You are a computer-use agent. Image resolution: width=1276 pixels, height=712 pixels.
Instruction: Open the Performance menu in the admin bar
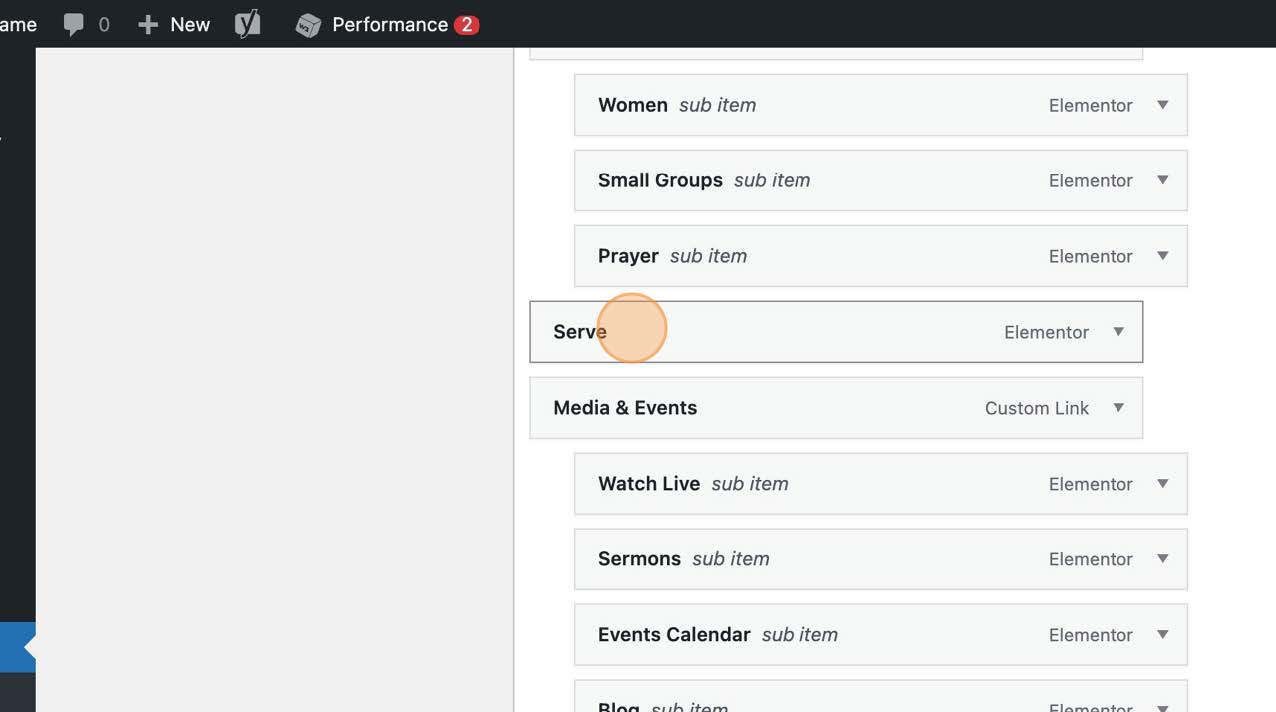pyautogui.click(x=390, y=24)
